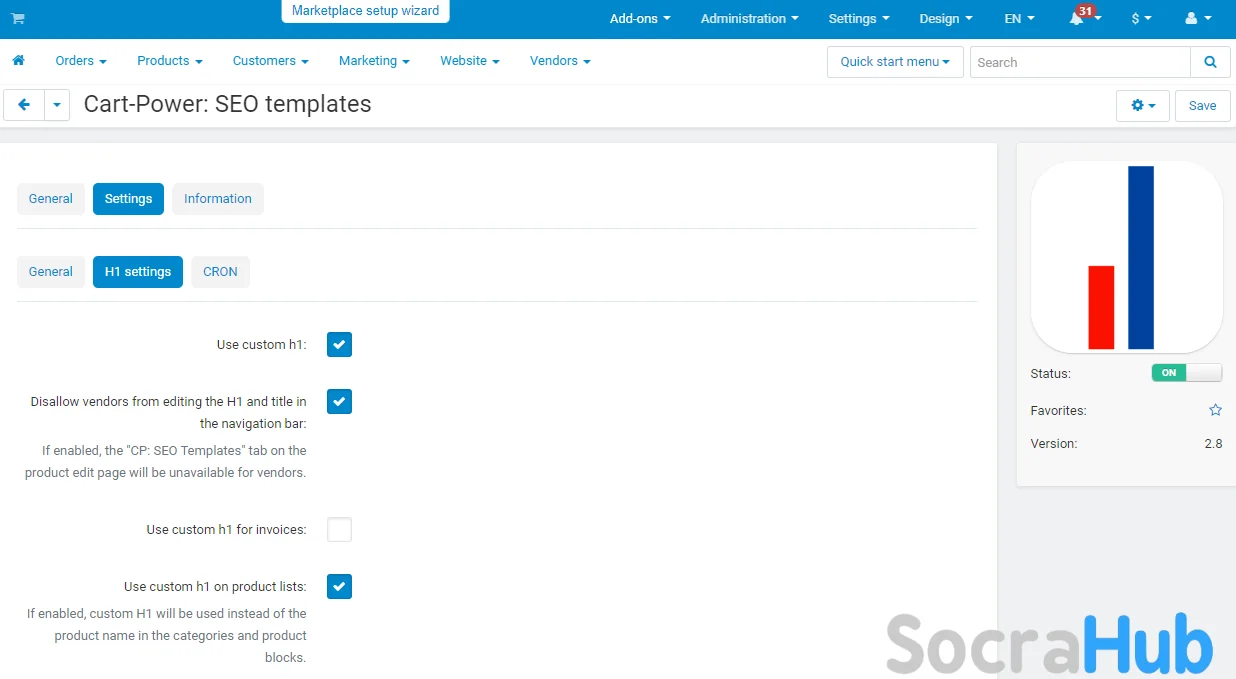Open the General settings sub-tab

tap(51, 272)
